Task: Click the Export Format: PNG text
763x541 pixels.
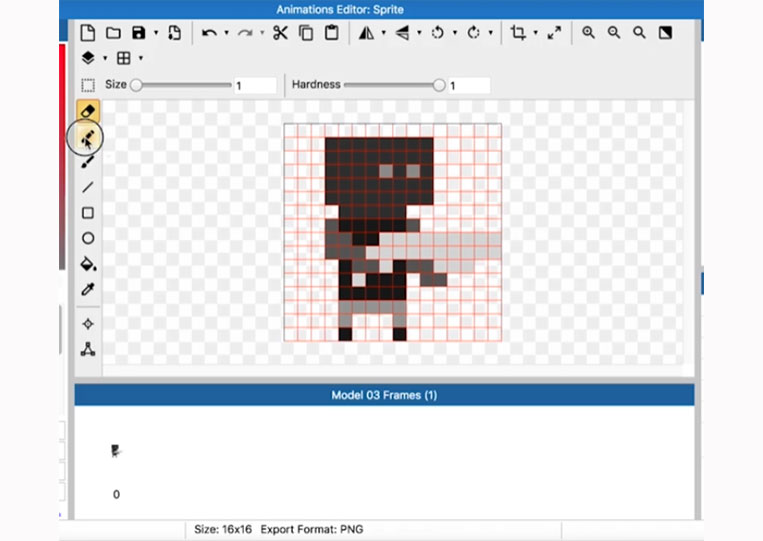Action: 312,529
